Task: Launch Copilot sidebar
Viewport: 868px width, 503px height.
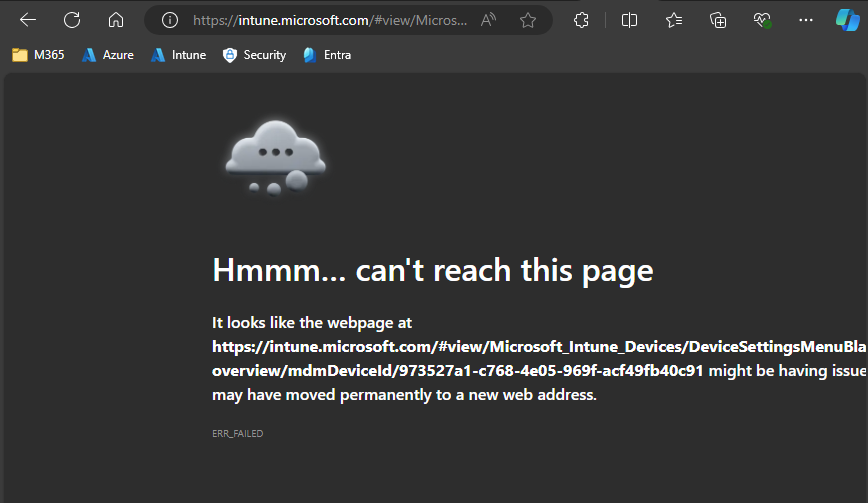Action: coord(848,20)
